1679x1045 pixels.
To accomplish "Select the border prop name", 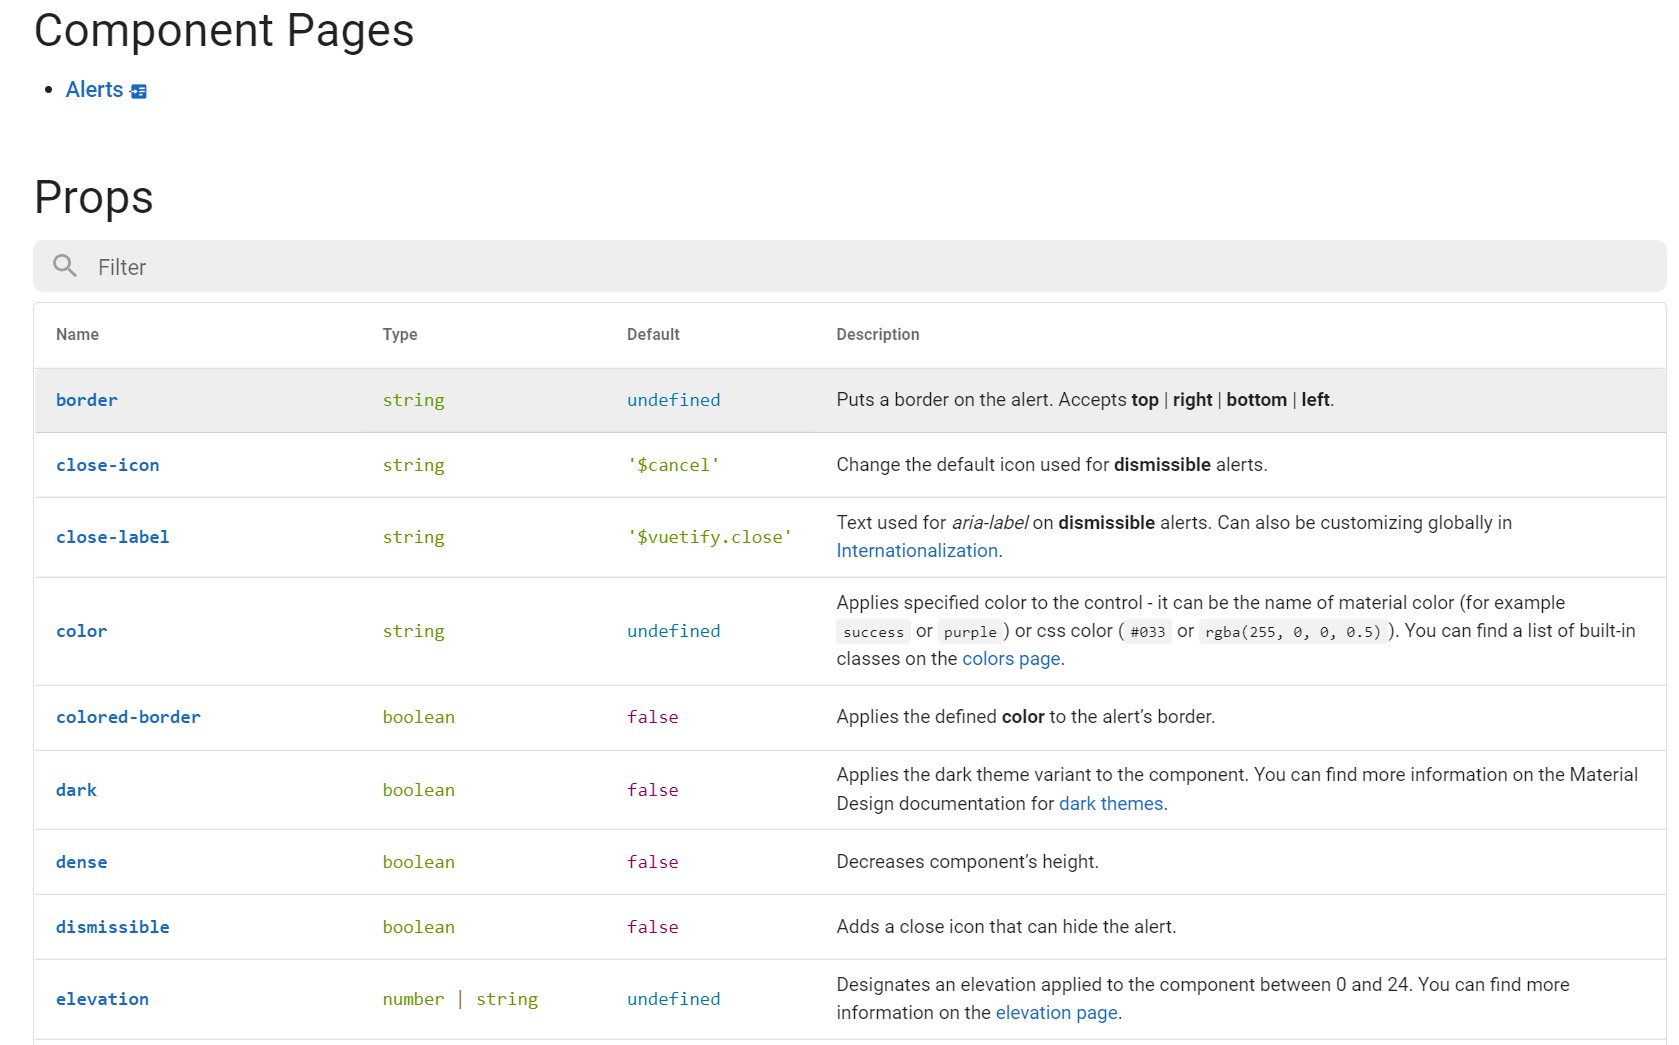I will [87, 400].
